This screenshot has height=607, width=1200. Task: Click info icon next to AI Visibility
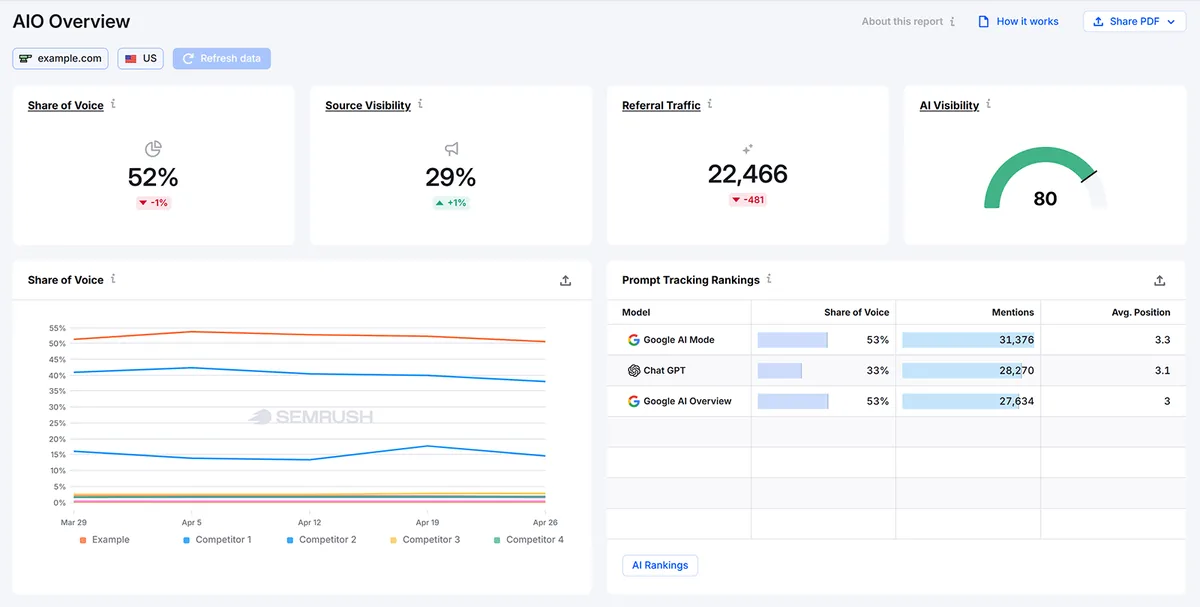pyautogui.click(x=988, y=104)
